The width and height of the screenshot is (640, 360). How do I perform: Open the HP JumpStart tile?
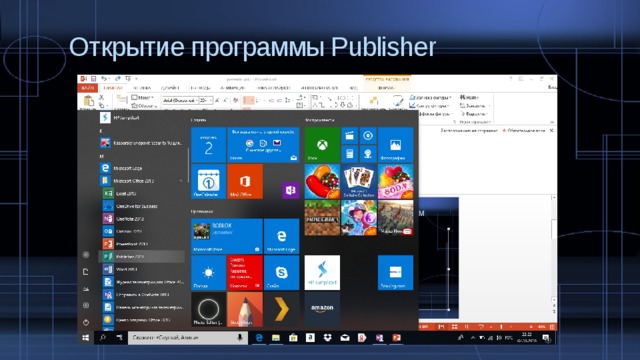tap(322, 273)
